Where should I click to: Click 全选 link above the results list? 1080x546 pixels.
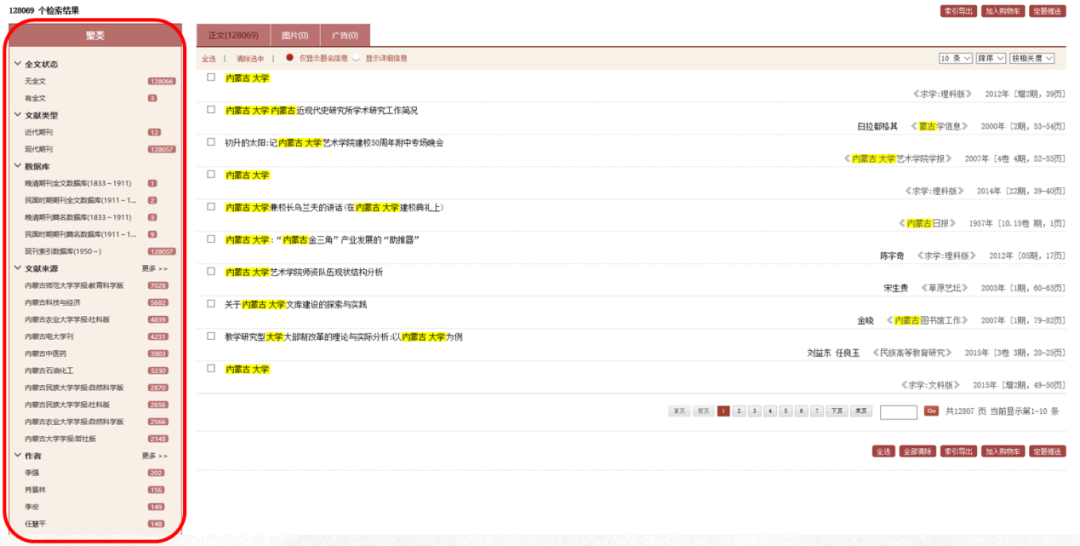(x=209, y=59)
